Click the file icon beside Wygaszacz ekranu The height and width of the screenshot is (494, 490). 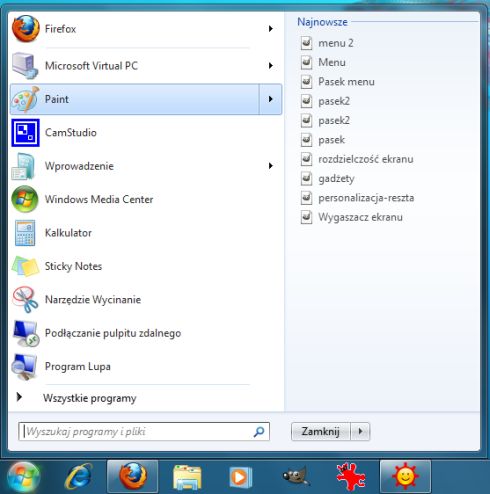[x=306, y=217]
